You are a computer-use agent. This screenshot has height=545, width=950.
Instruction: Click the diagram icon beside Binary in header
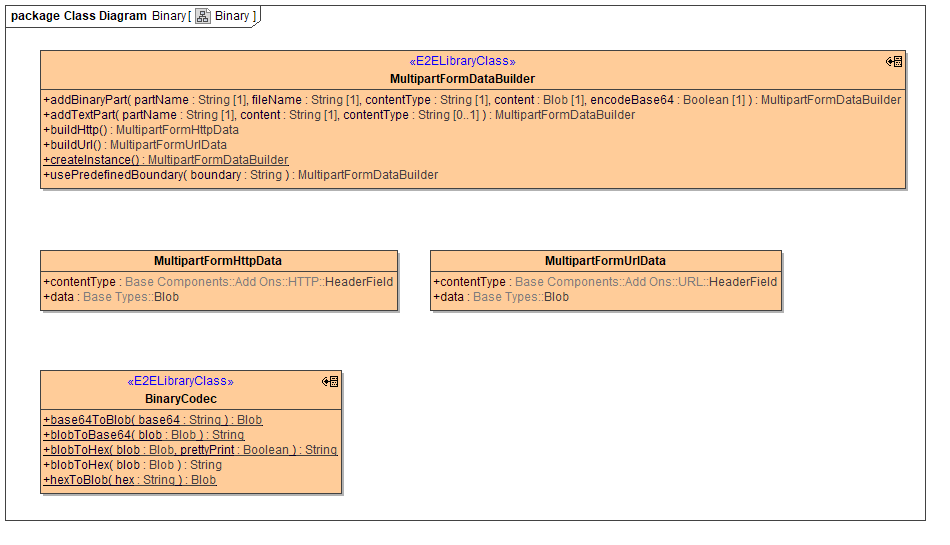[203, 16]
